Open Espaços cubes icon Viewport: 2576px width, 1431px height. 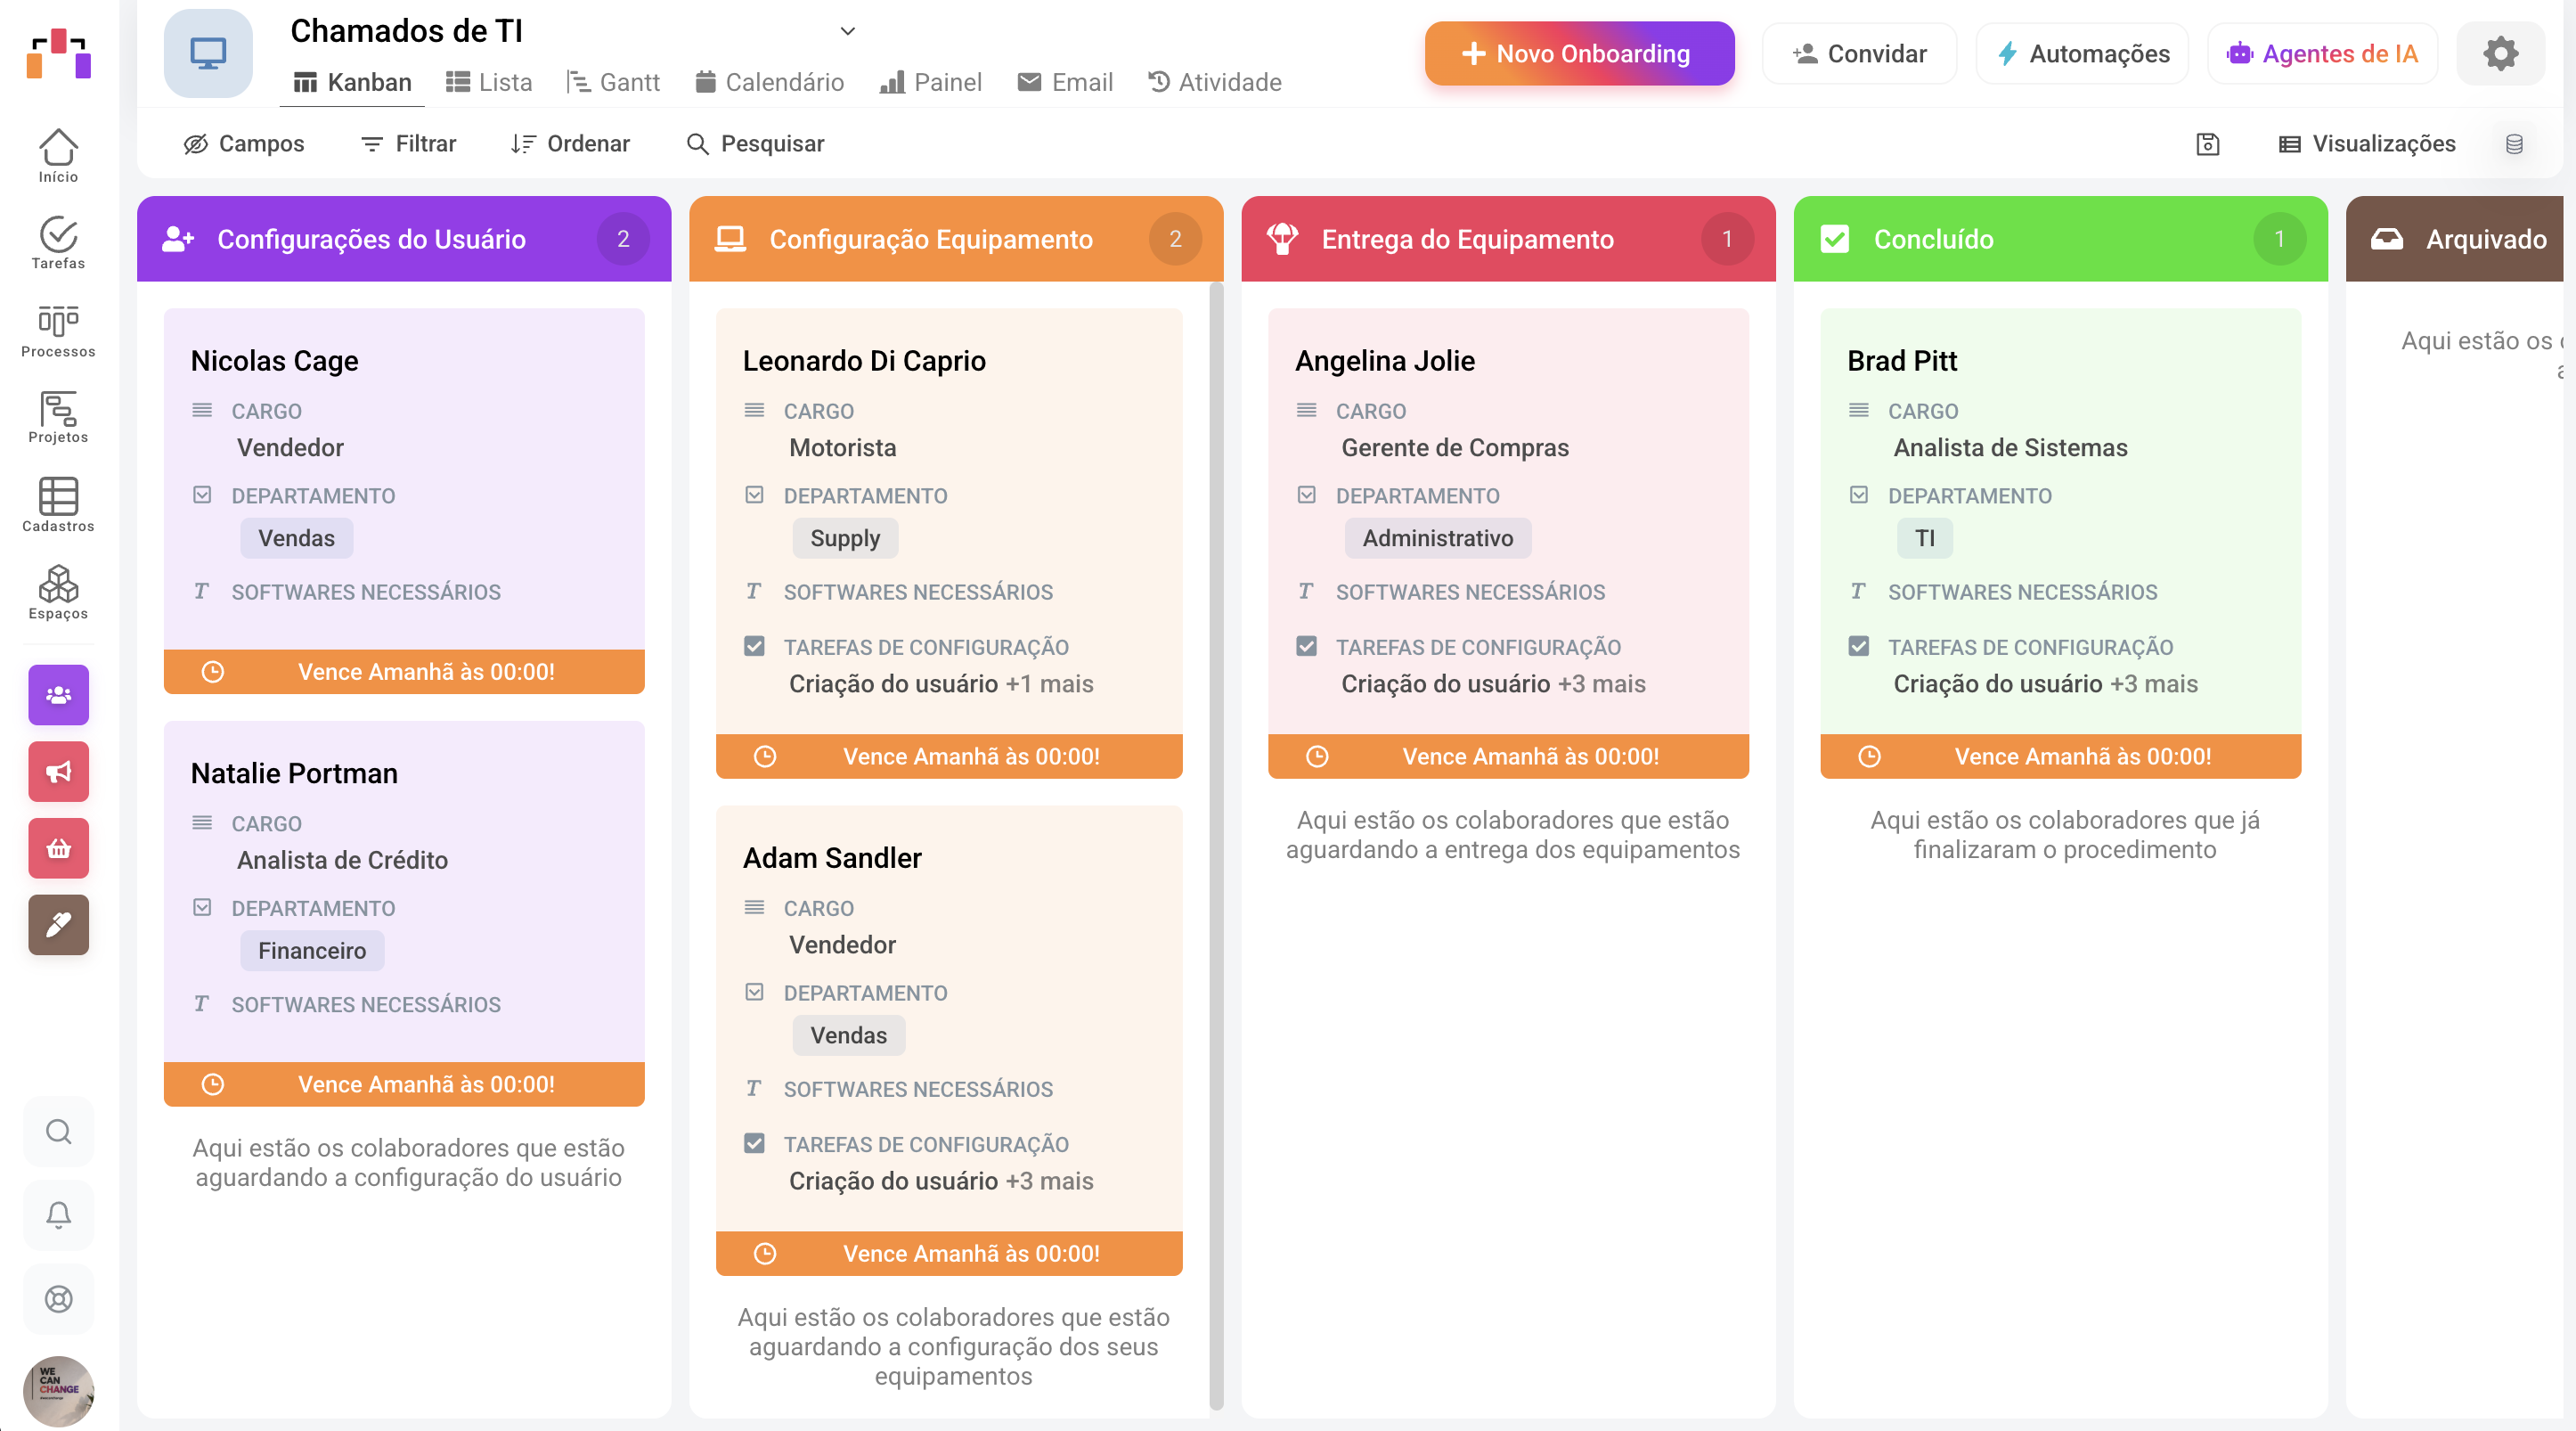58,592
